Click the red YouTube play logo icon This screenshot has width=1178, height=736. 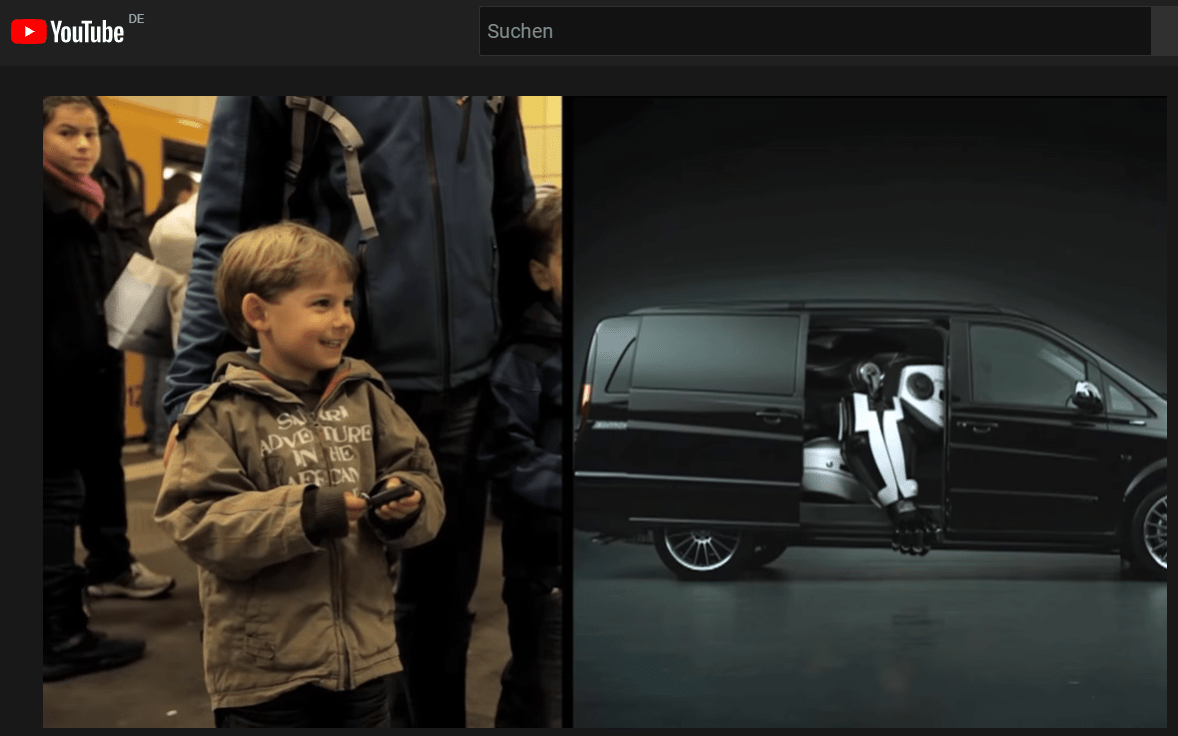tap(29, 32)
